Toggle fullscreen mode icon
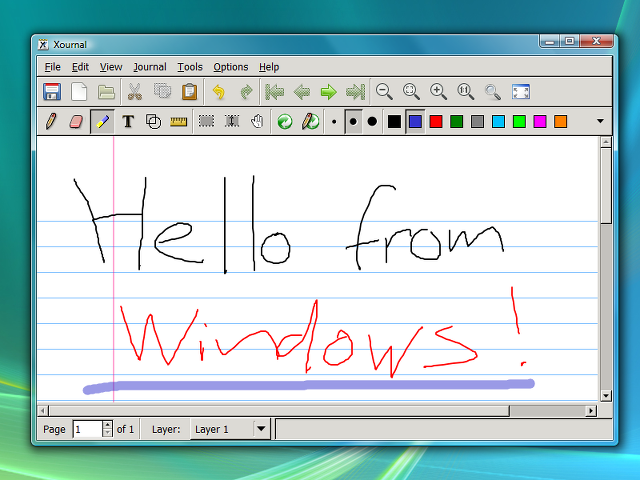The image size is (640, 480). click(x=520, y=92)
